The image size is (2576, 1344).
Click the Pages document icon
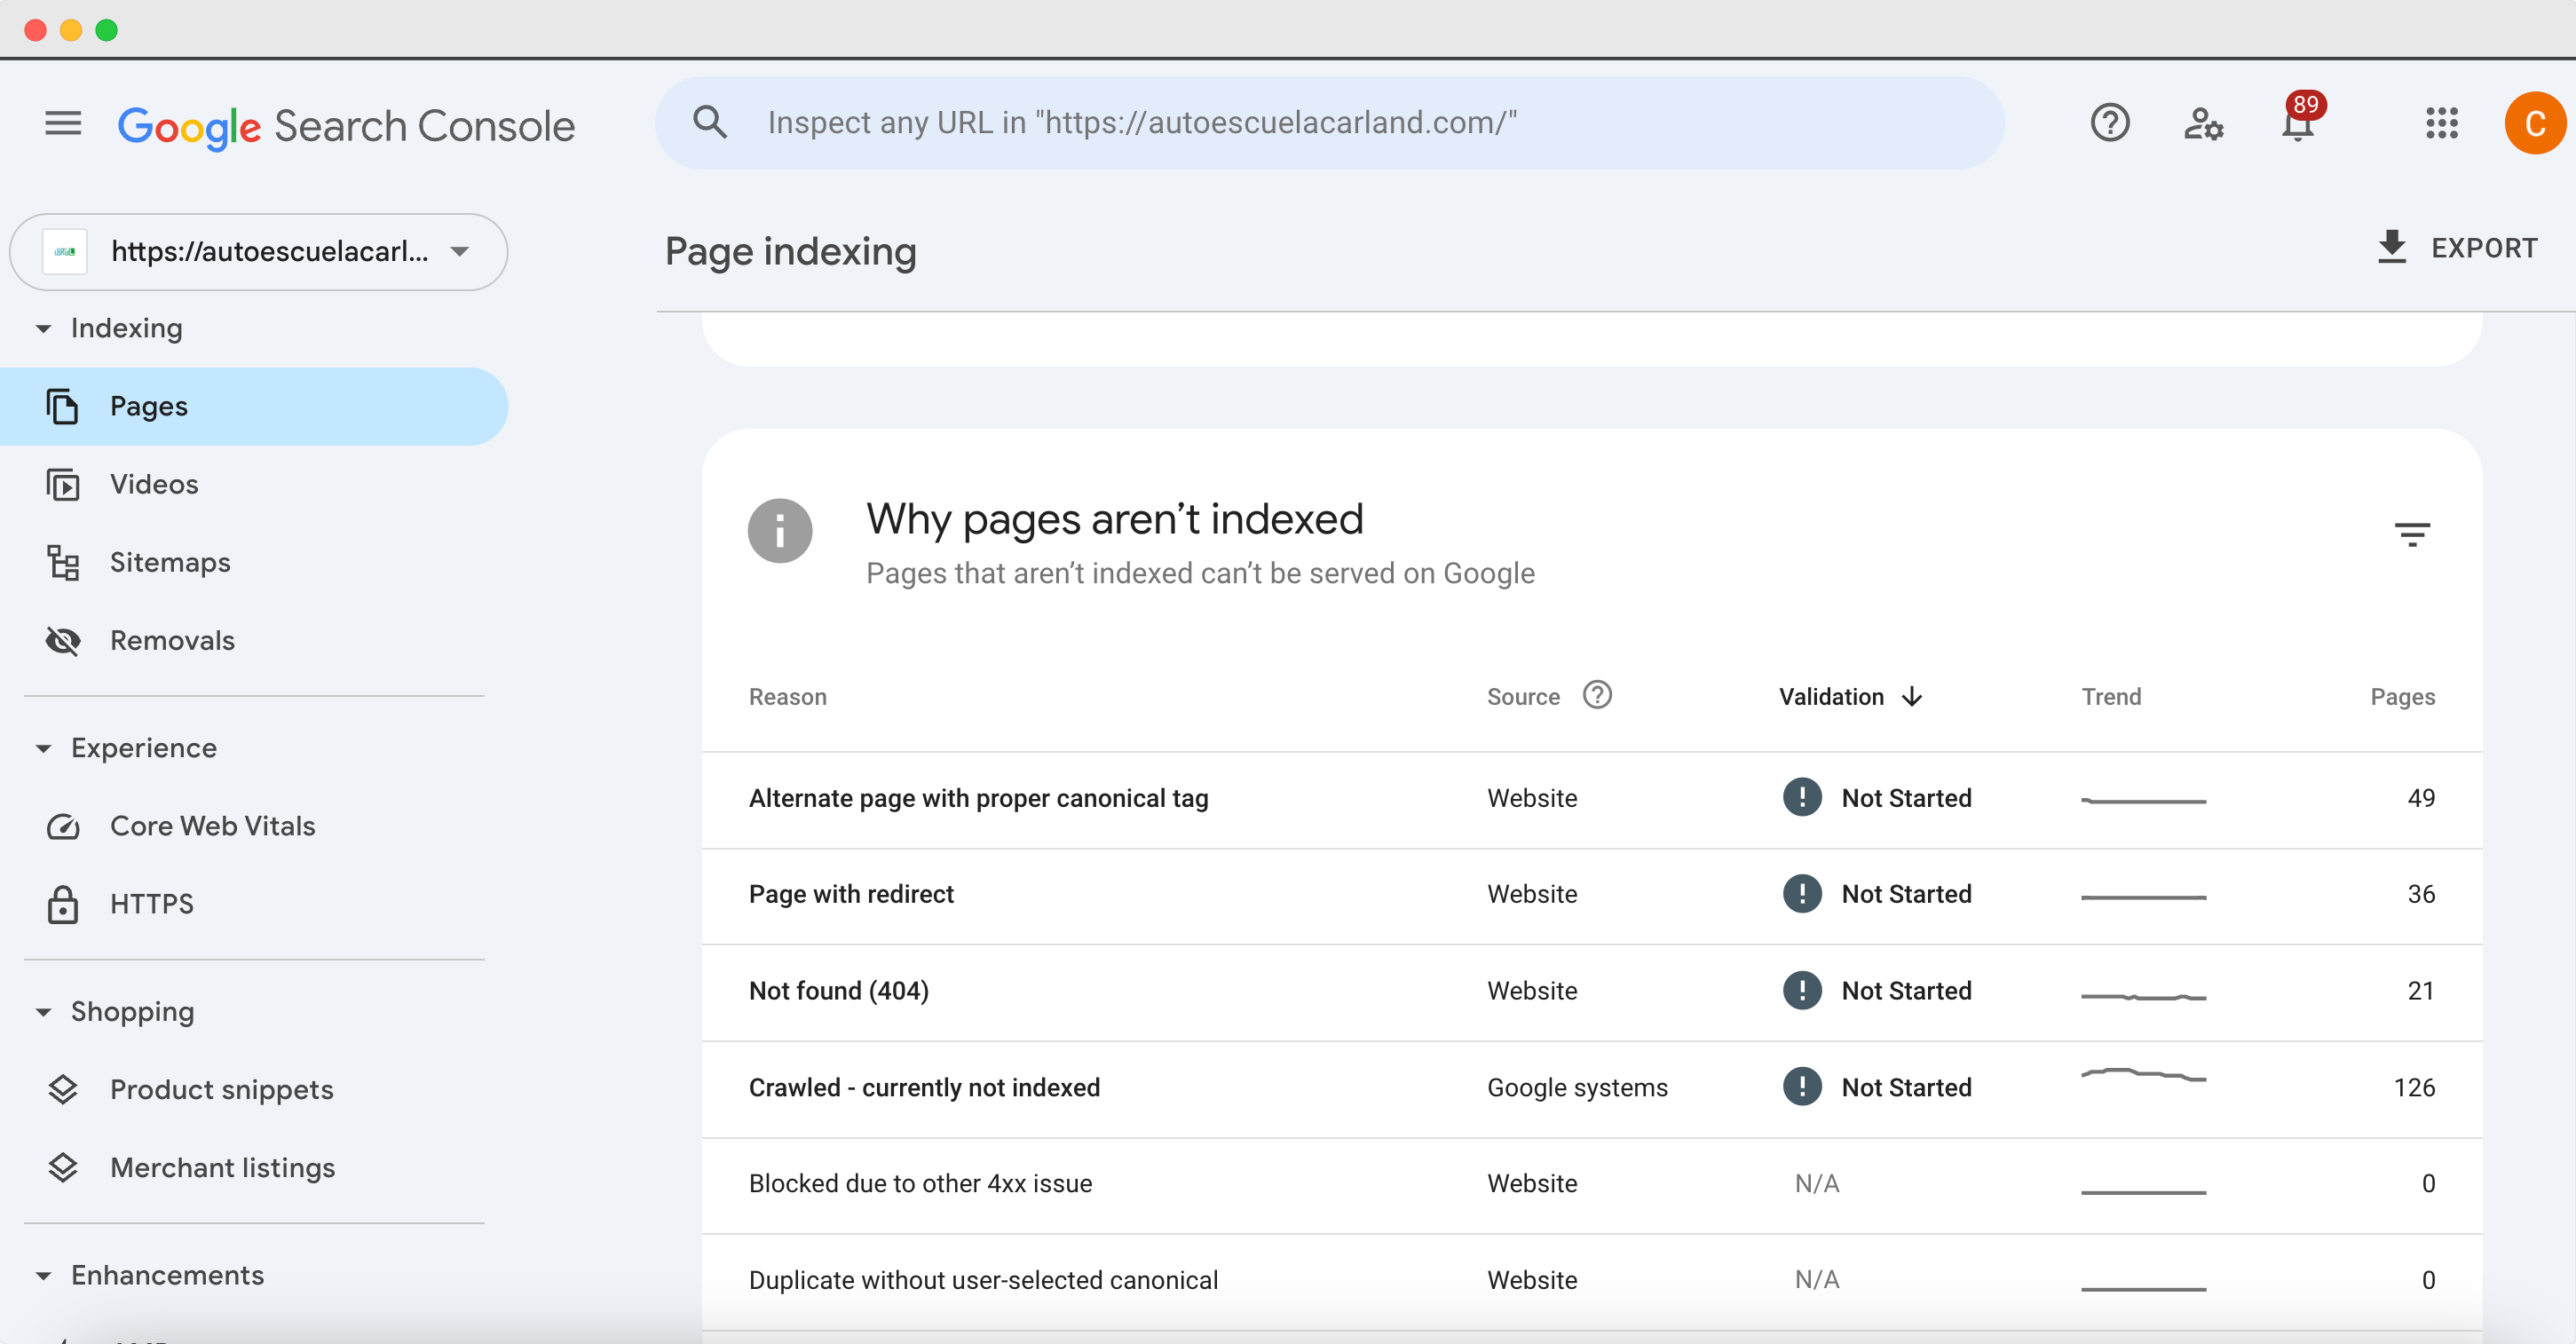(x=63, y=406)
